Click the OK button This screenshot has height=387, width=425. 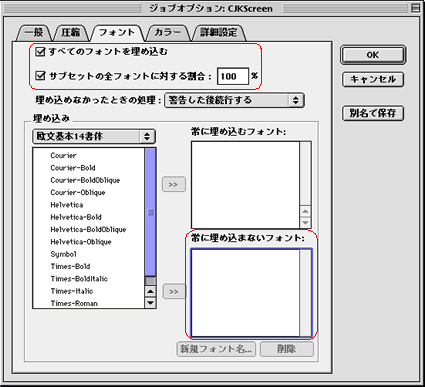pos(373,55)
